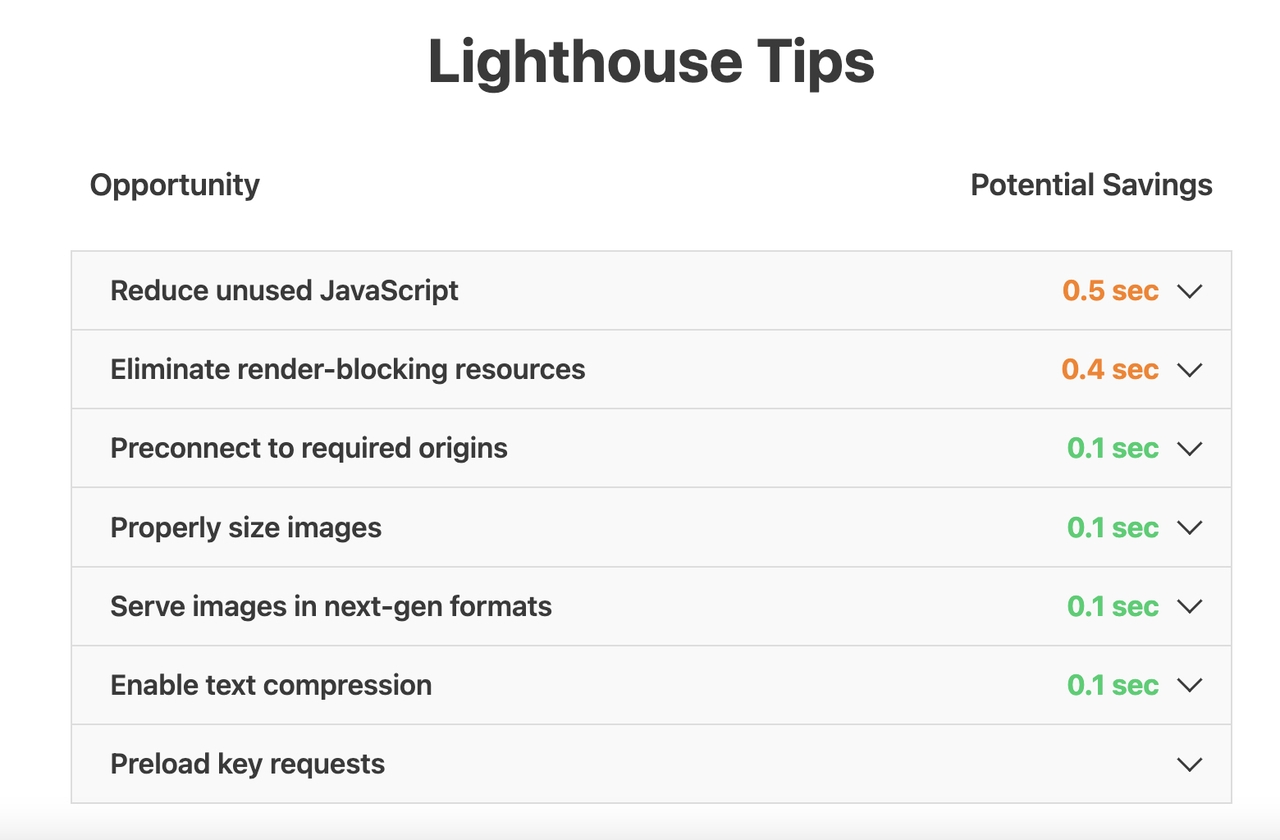Expand chevron for Serve images in next-gen formats
This screenshot has width=1280, height=840.
click(1189, 607)
